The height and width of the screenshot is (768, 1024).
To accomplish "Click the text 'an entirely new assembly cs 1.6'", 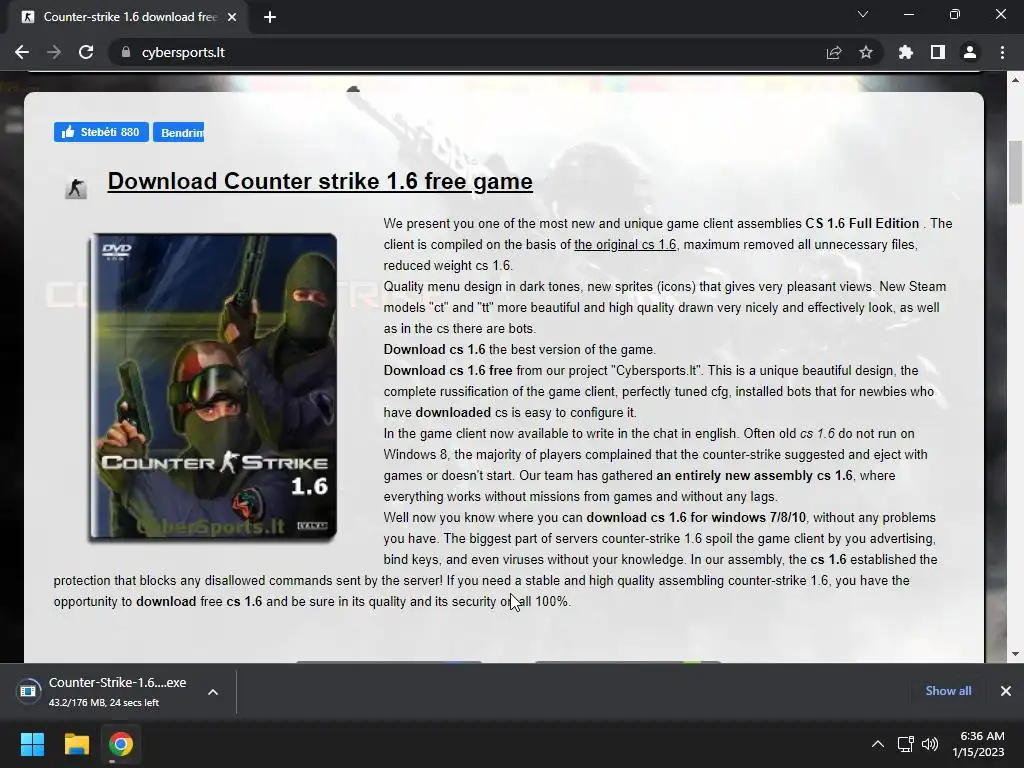I will 754,475.
